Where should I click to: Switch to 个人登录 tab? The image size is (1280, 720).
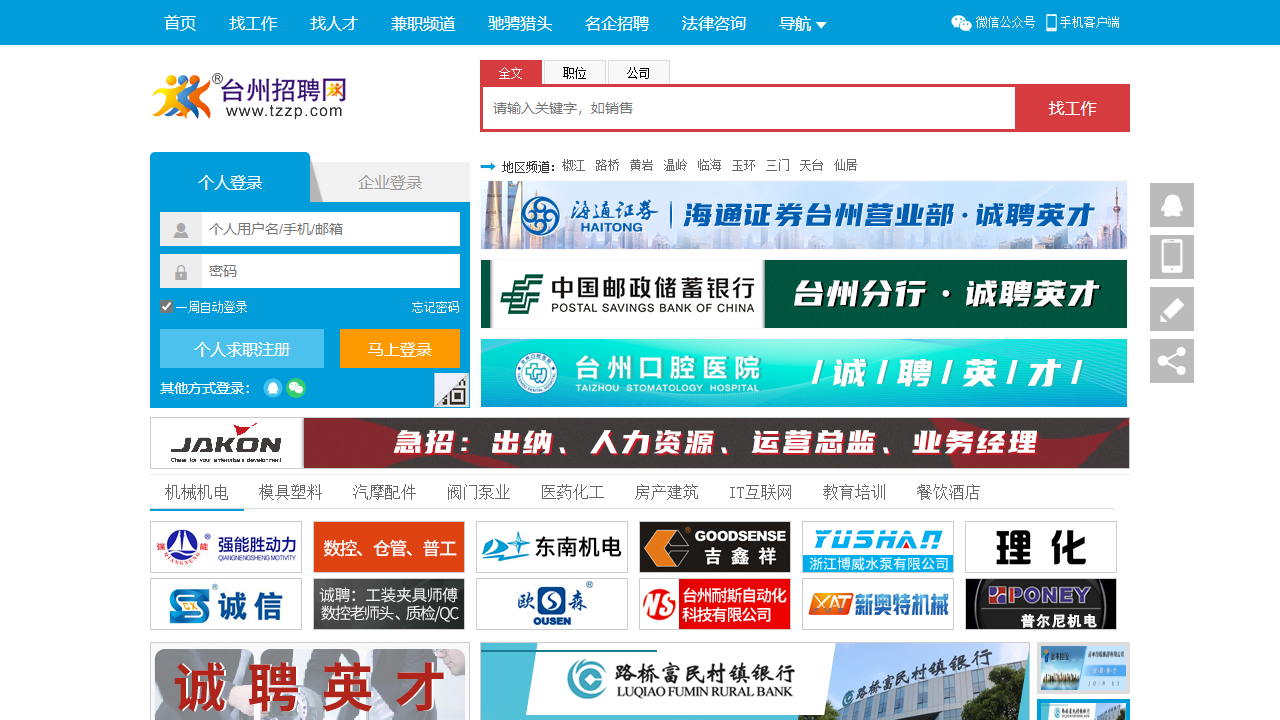[x=230, y=182]
